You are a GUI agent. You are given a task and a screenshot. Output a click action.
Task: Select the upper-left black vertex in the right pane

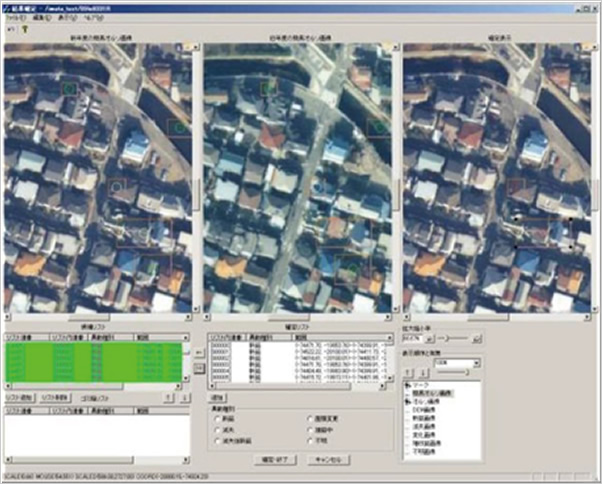516,218
